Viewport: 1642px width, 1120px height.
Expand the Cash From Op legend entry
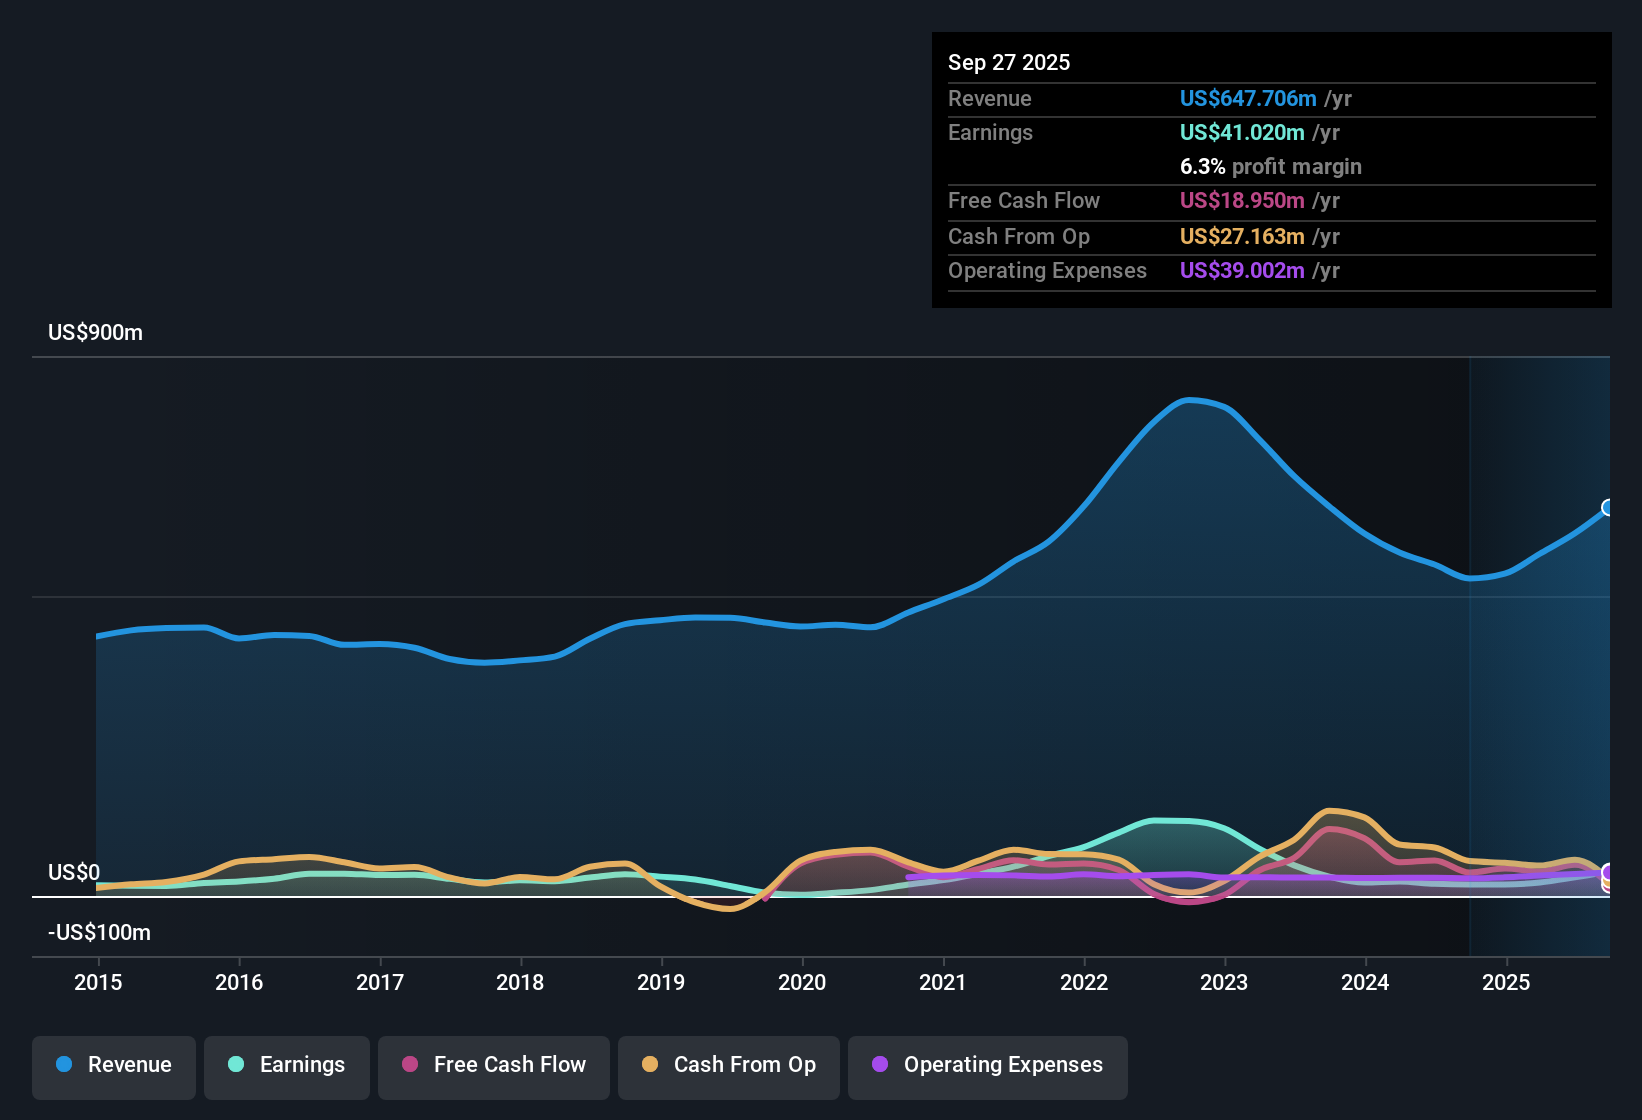[728, 1065]
